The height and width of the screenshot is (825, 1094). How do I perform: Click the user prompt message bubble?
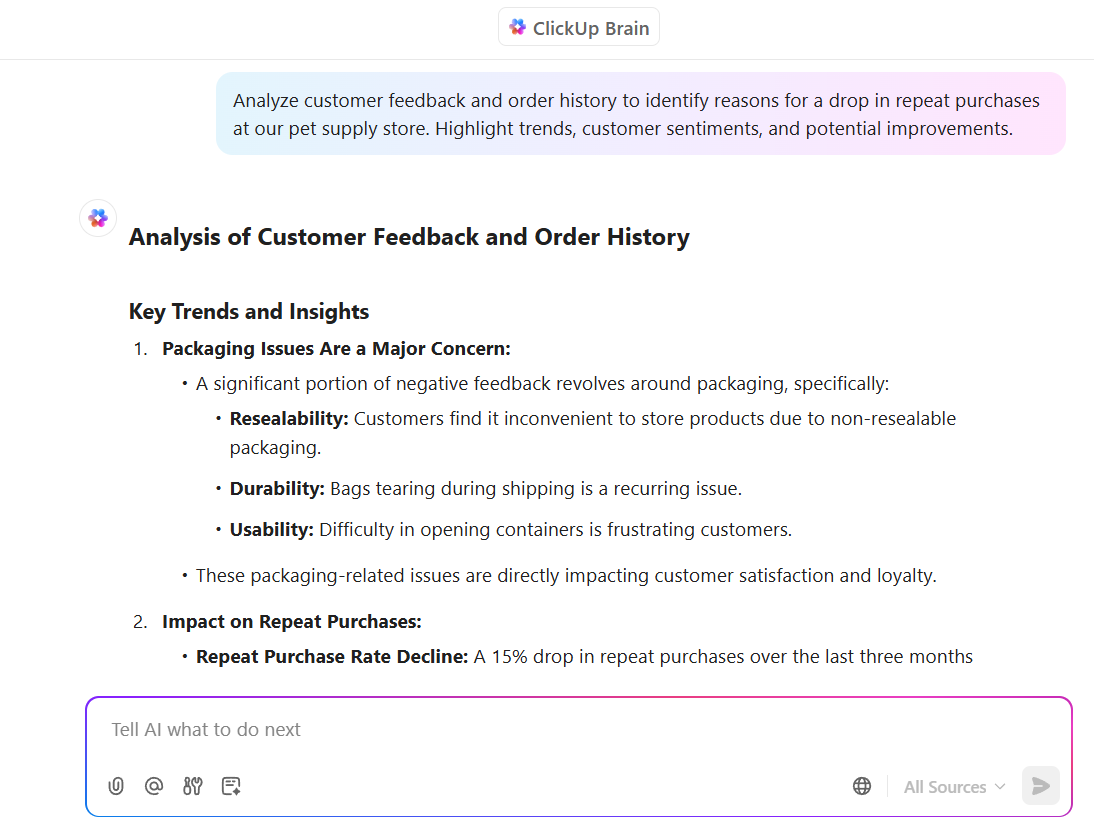click(x=640, y=114)
